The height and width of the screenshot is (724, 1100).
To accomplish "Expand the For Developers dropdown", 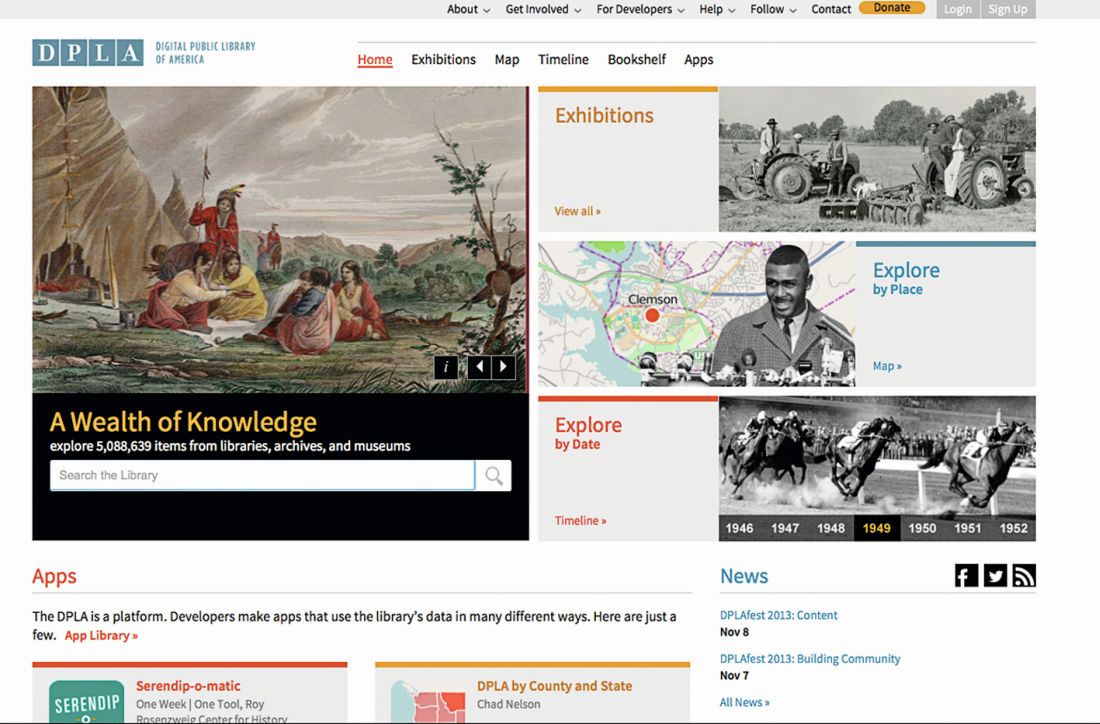I will (x=640, y=9).
